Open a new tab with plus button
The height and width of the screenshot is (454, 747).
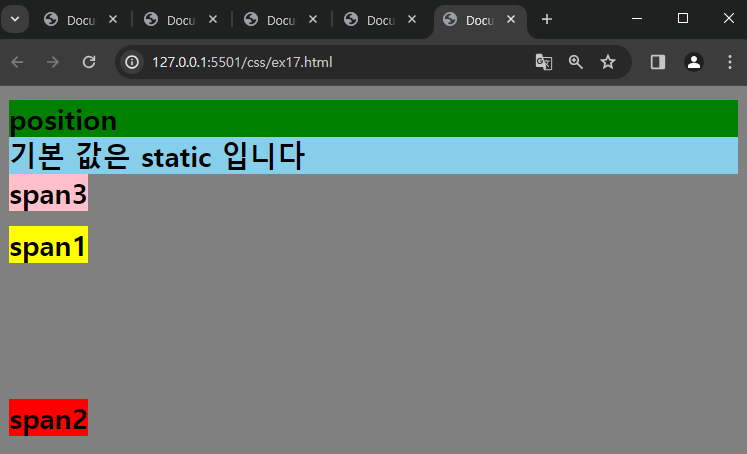click(547, 20)
